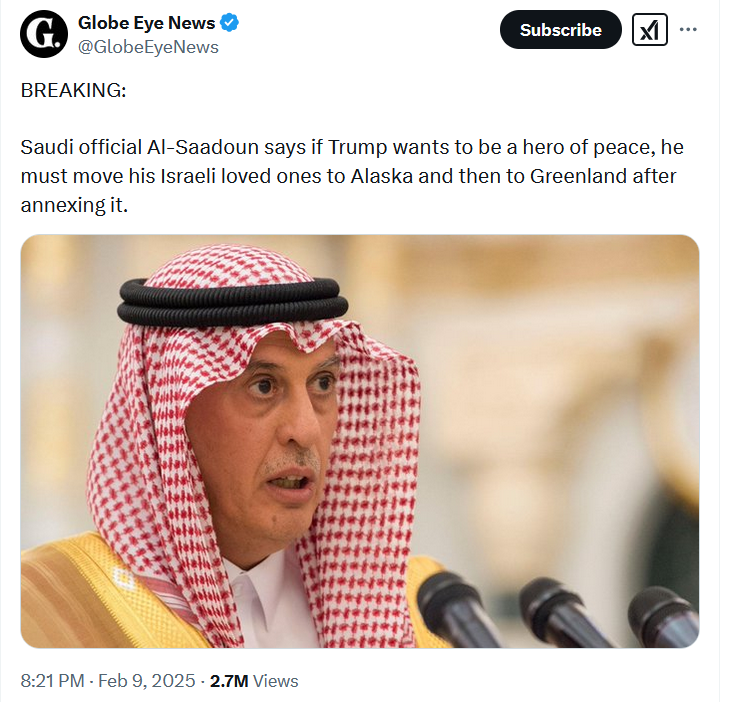The image size is (739, 702).
Task: Open the attached photo of the Saudi official
Action: pos(359,441)
